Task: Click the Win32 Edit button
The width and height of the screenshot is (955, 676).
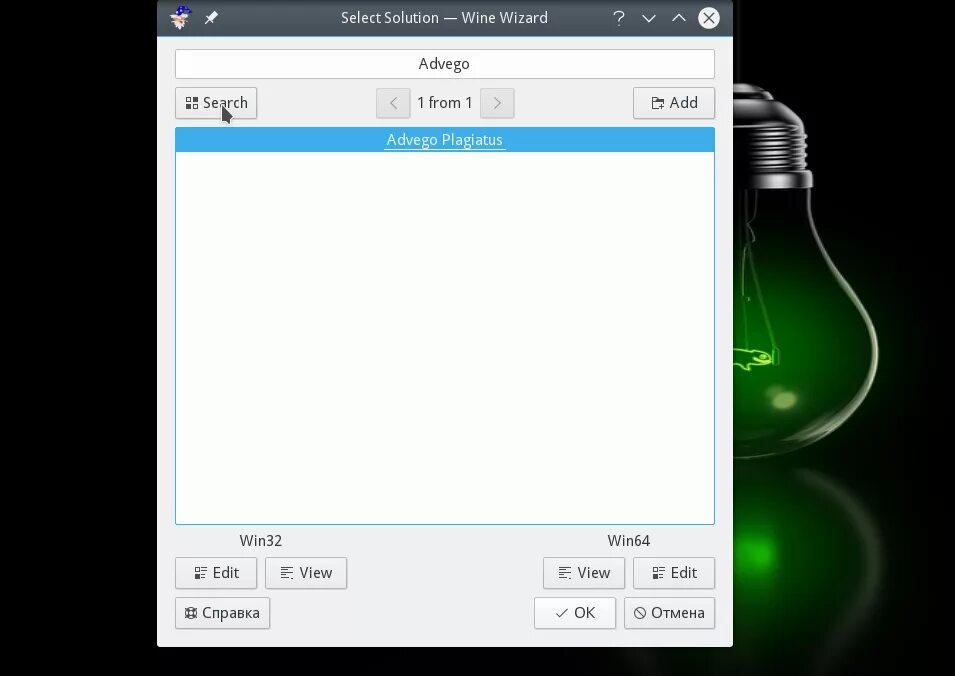Action: [x=216, y=573]
